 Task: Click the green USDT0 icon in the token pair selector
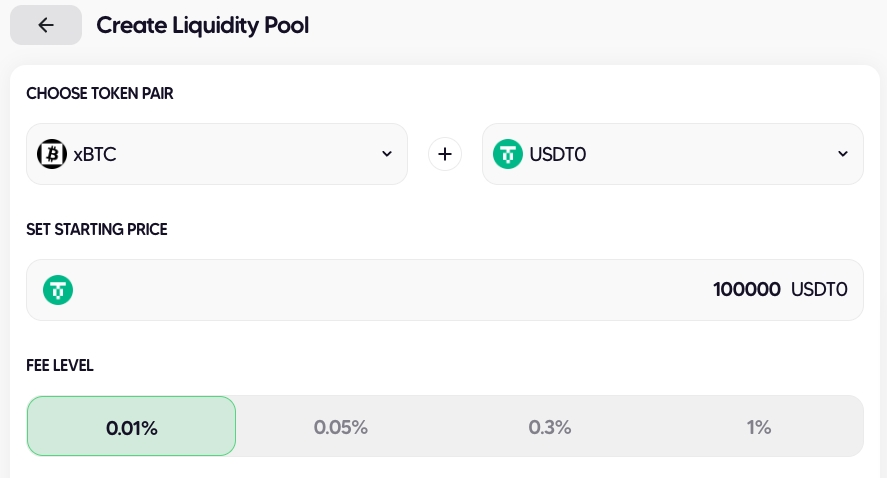click(508, 154)
